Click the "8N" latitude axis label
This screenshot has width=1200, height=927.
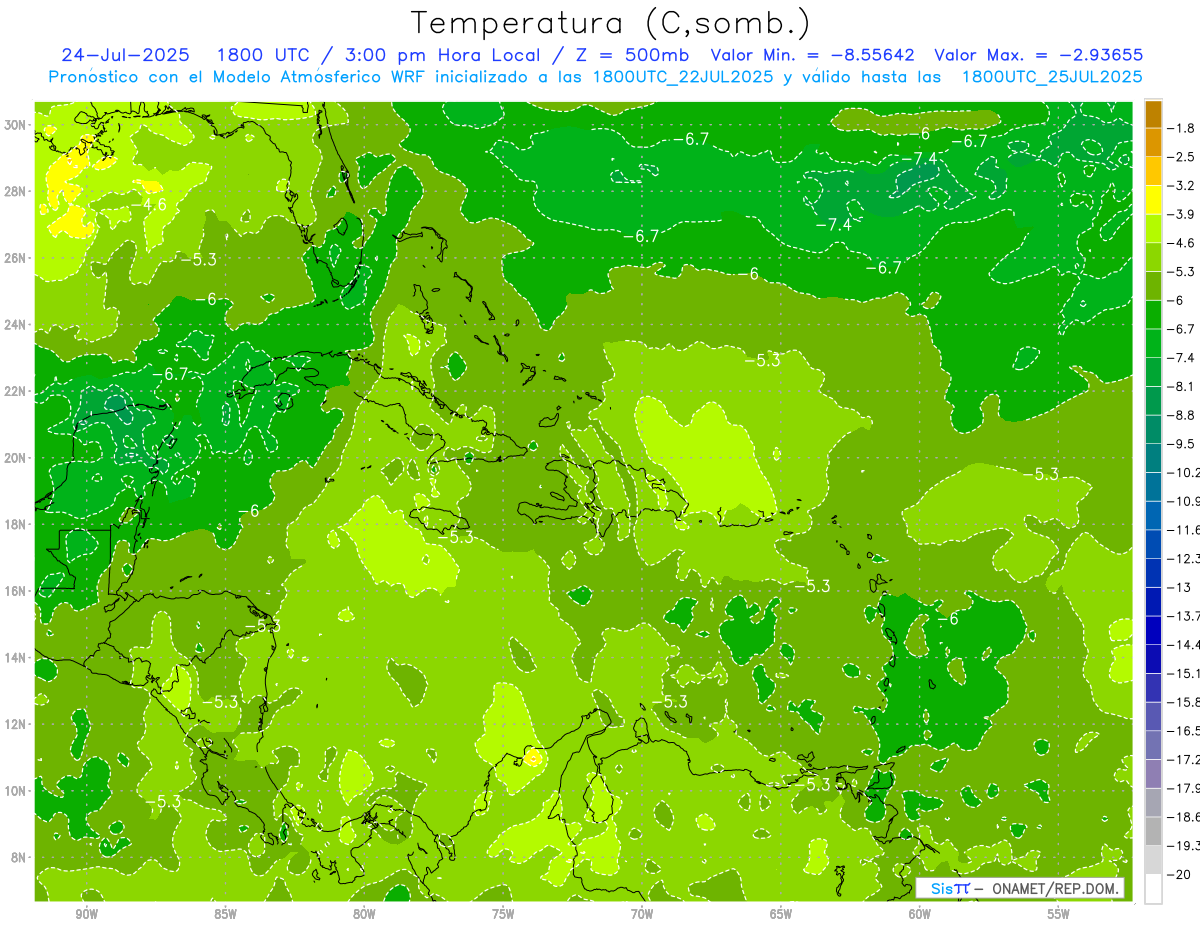pos(19,857)
